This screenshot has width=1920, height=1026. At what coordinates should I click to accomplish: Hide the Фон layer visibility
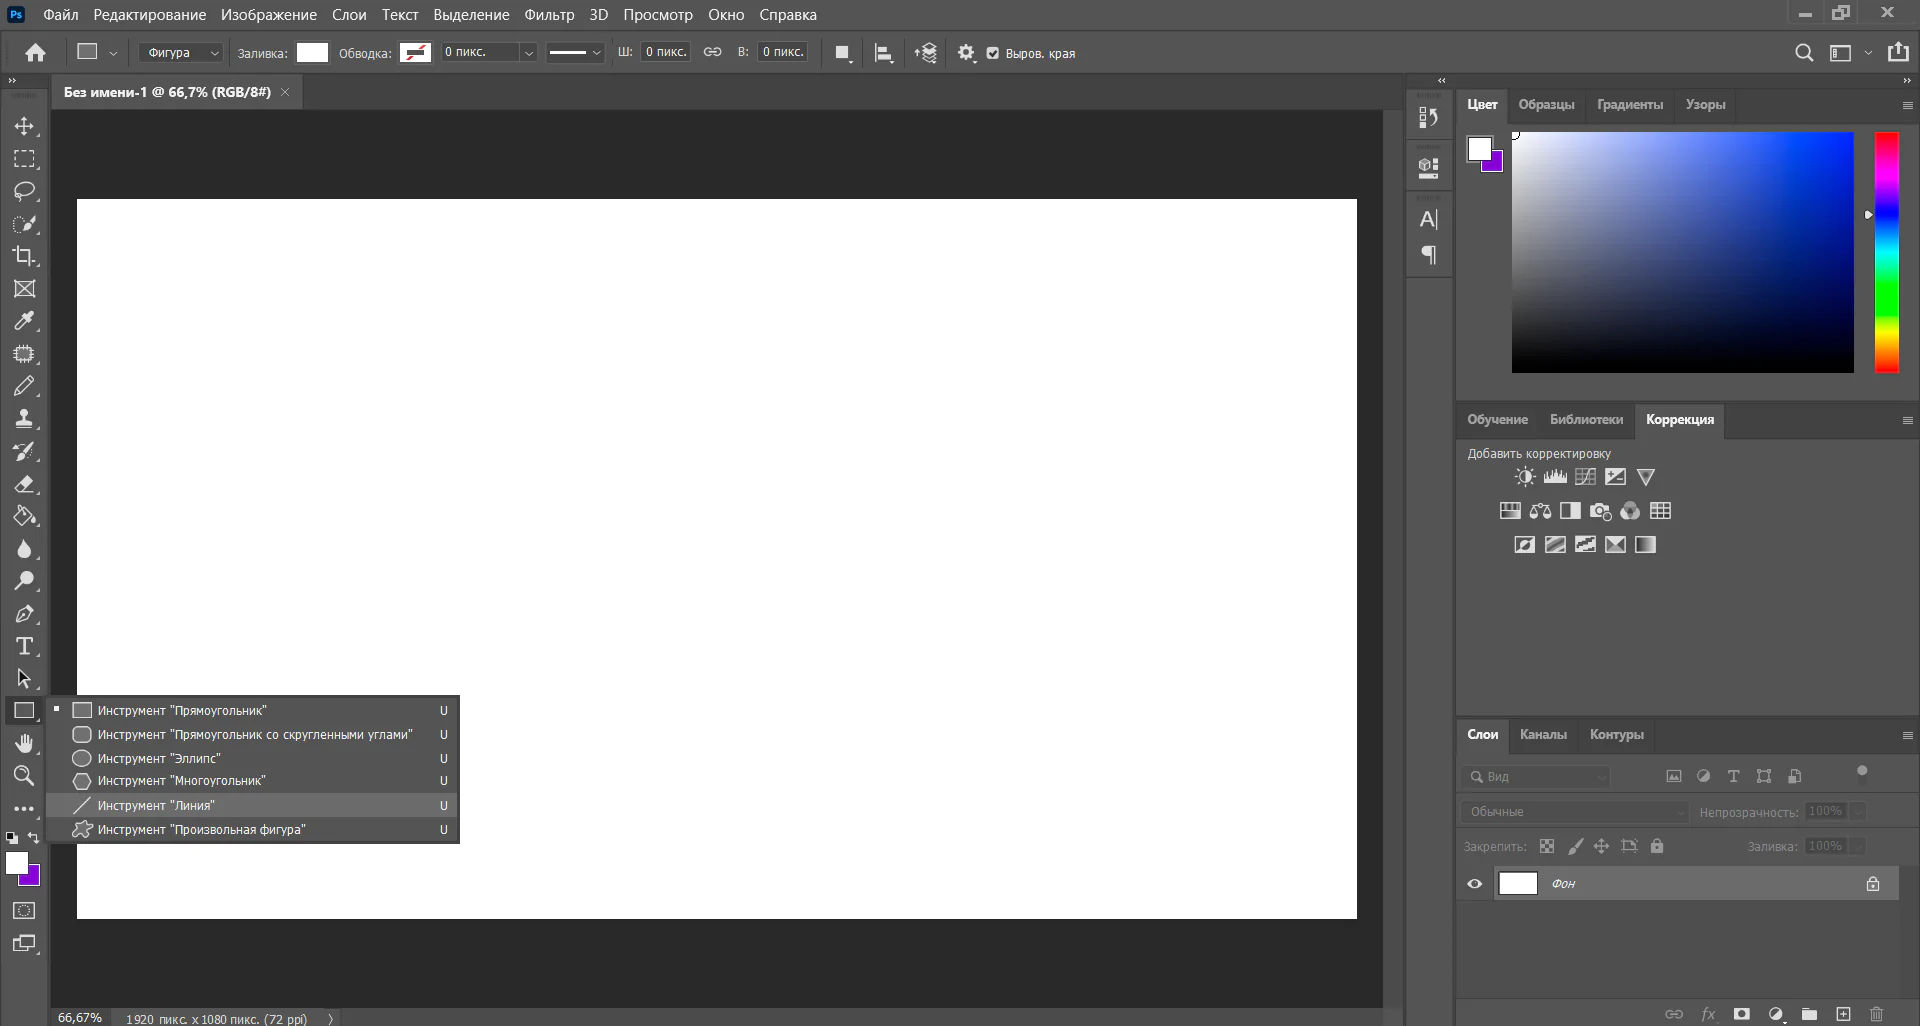1474,884
